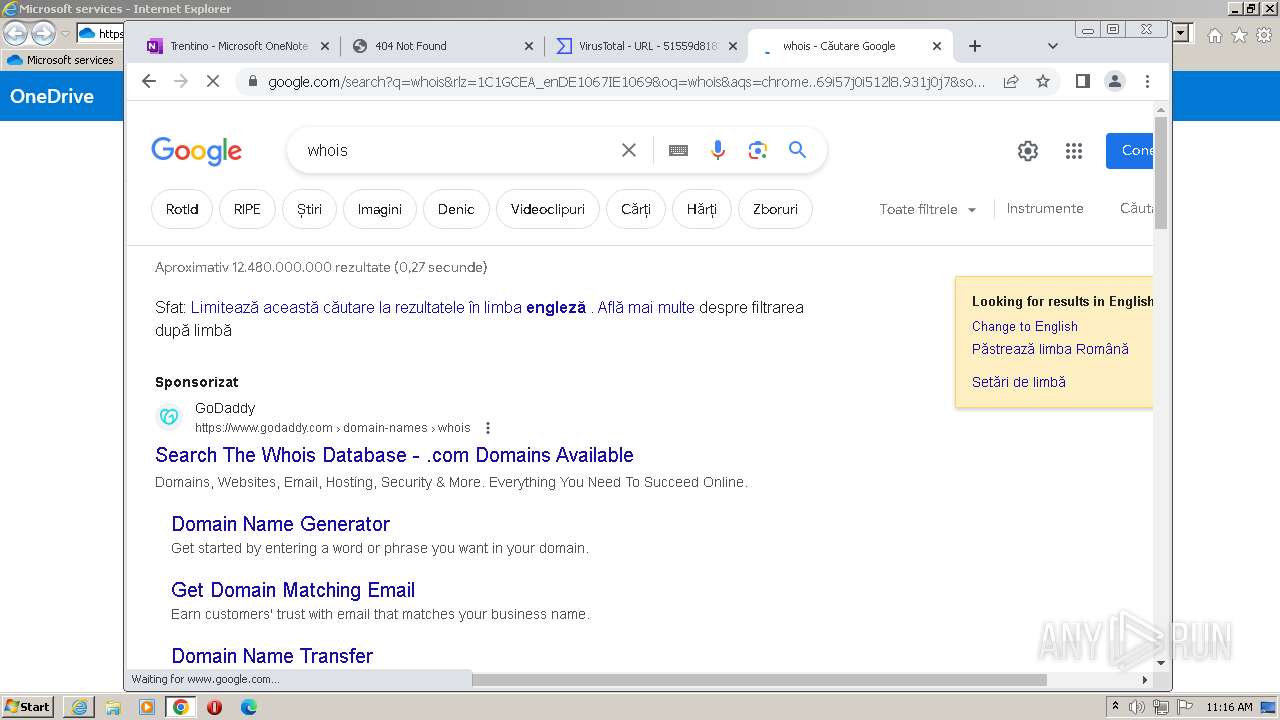This screenshot has height=720, width=1280.
Task: Open Opera from the taskbar
Action: pyautogui.click(x=214, y=707)
